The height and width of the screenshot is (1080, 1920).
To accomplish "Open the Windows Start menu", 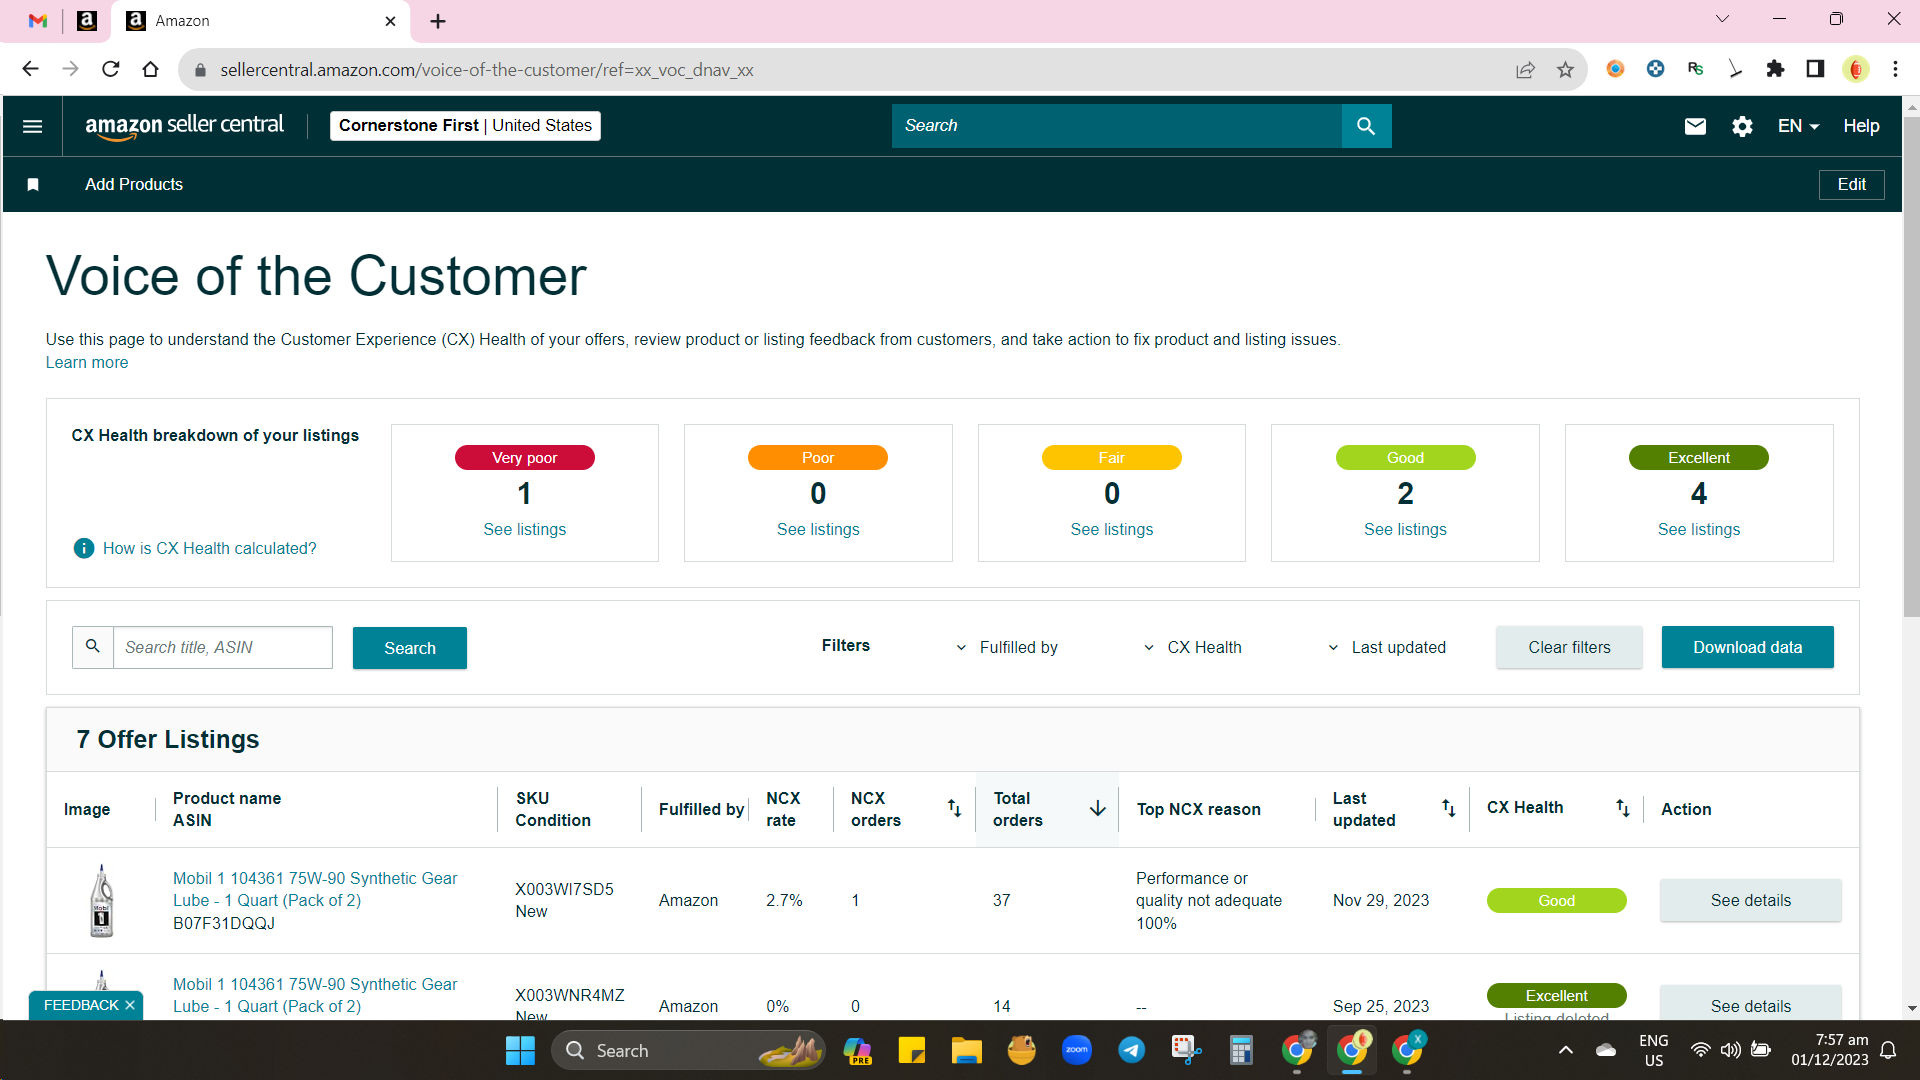I will tap(520, 1050).
